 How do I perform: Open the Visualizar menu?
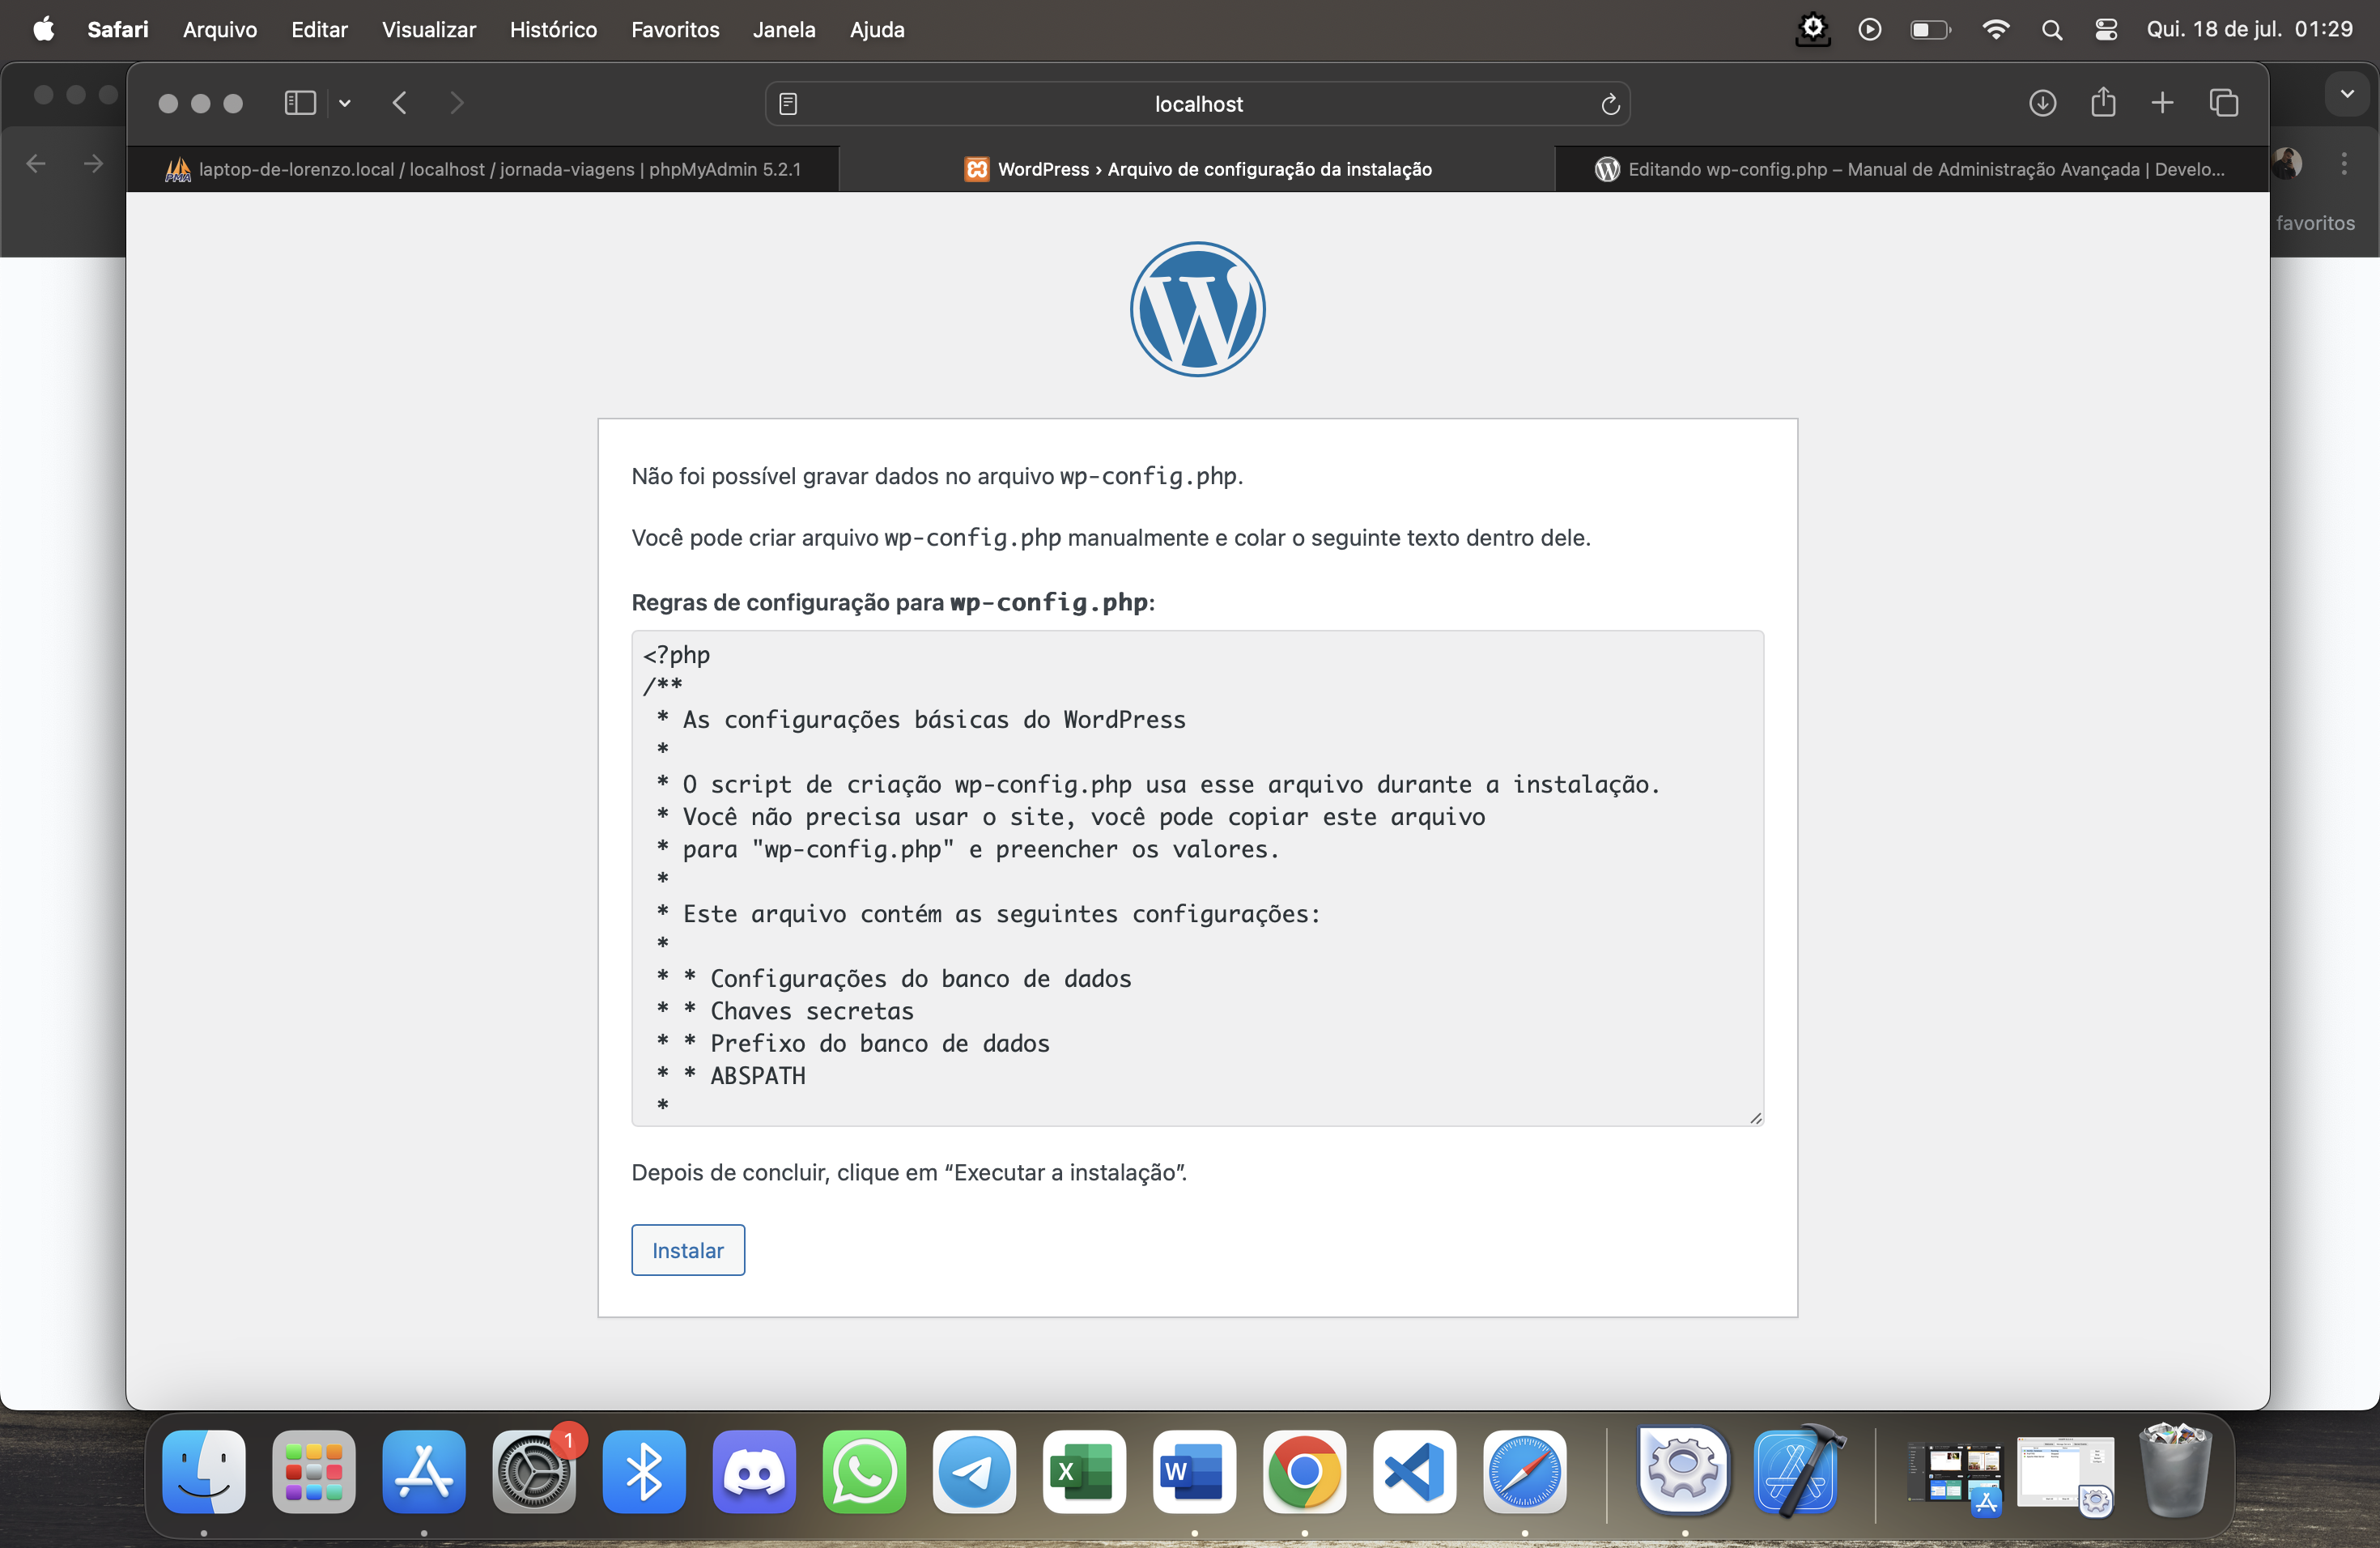[x=429, y=30]
